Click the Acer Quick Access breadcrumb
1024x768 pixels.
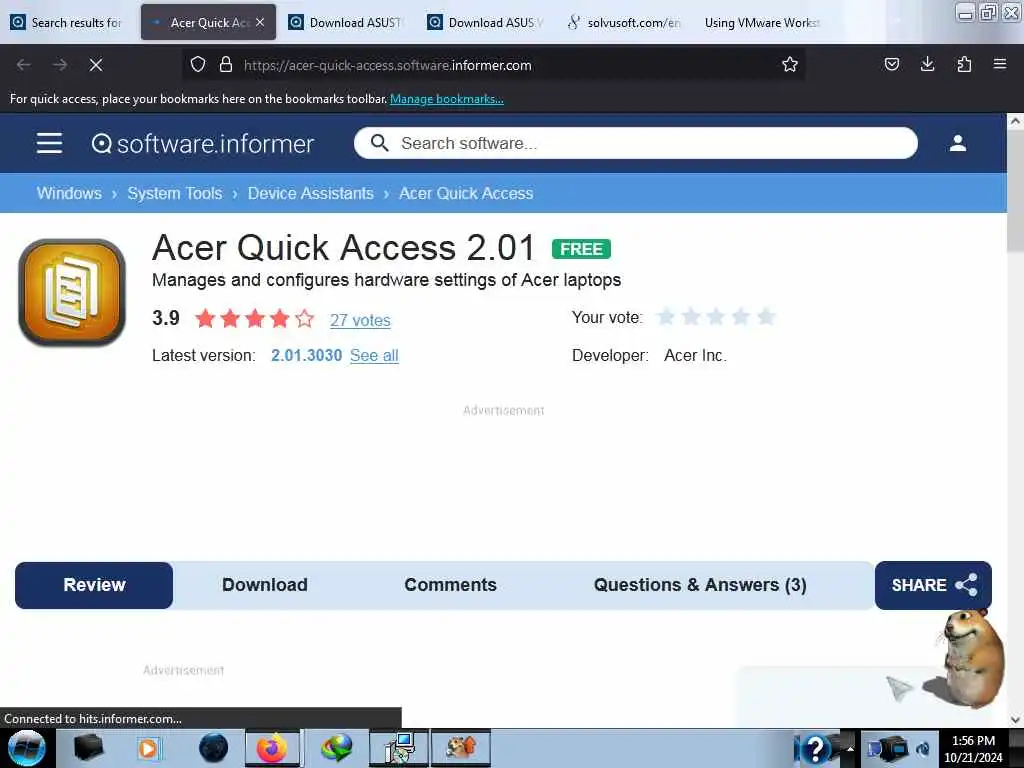[466, 193]
